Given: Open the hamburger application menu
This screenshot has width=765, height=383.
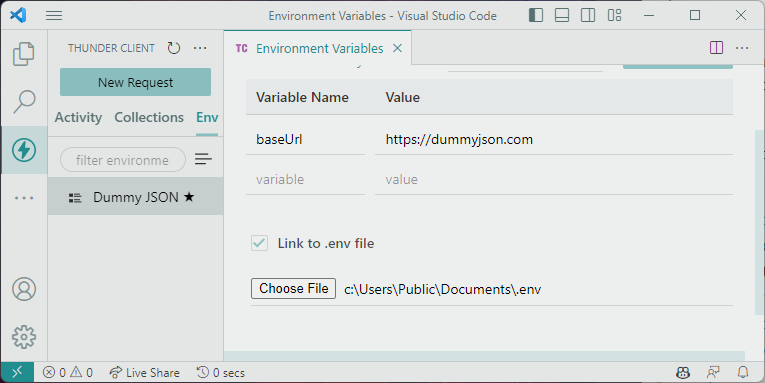Looking at the screenshot, I should coord(54,16).
